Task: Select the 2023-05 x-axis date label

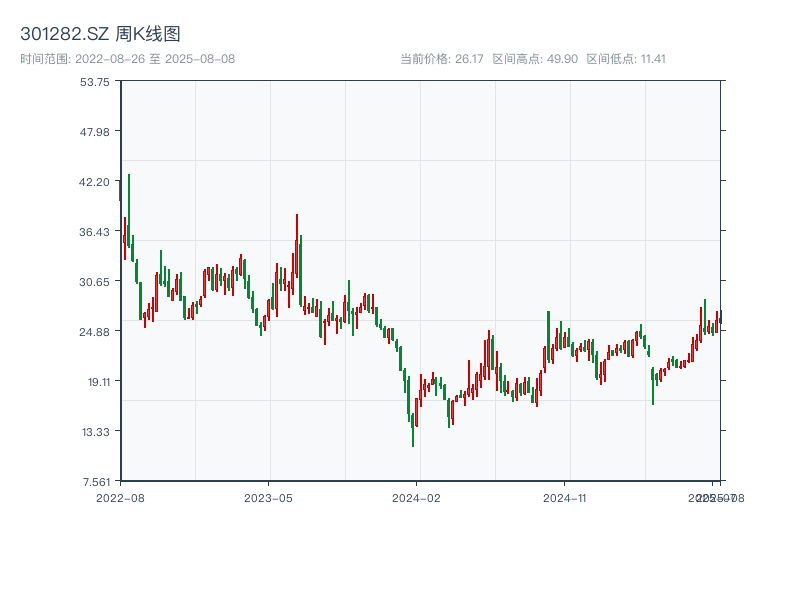Action: (x=268, y=497)
